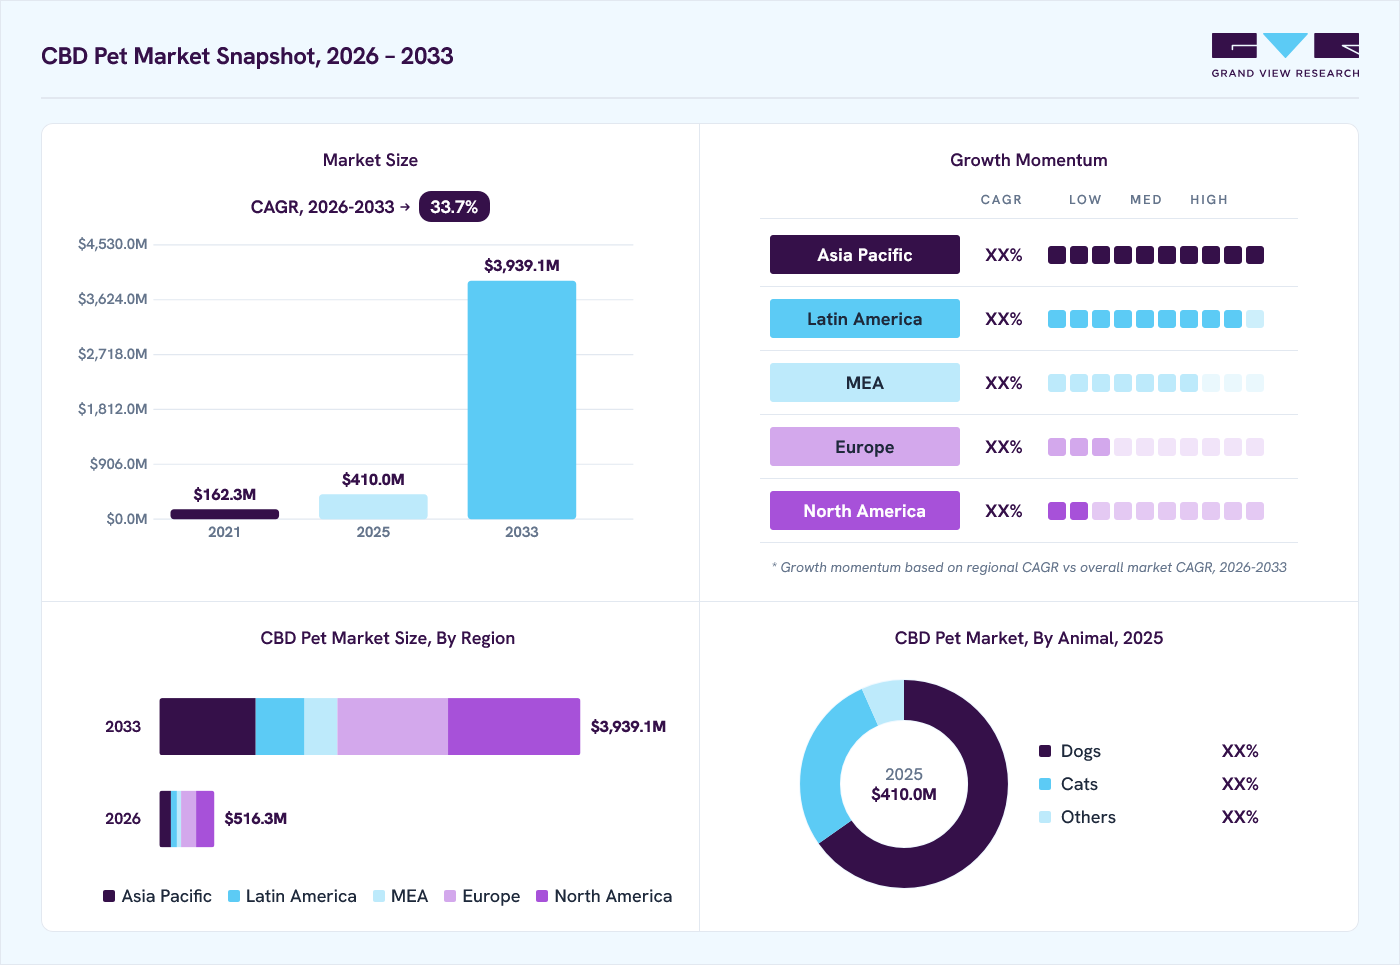
Task: Select the Asia Pacific region label in Growth Momentum
Action: (865, 255)
